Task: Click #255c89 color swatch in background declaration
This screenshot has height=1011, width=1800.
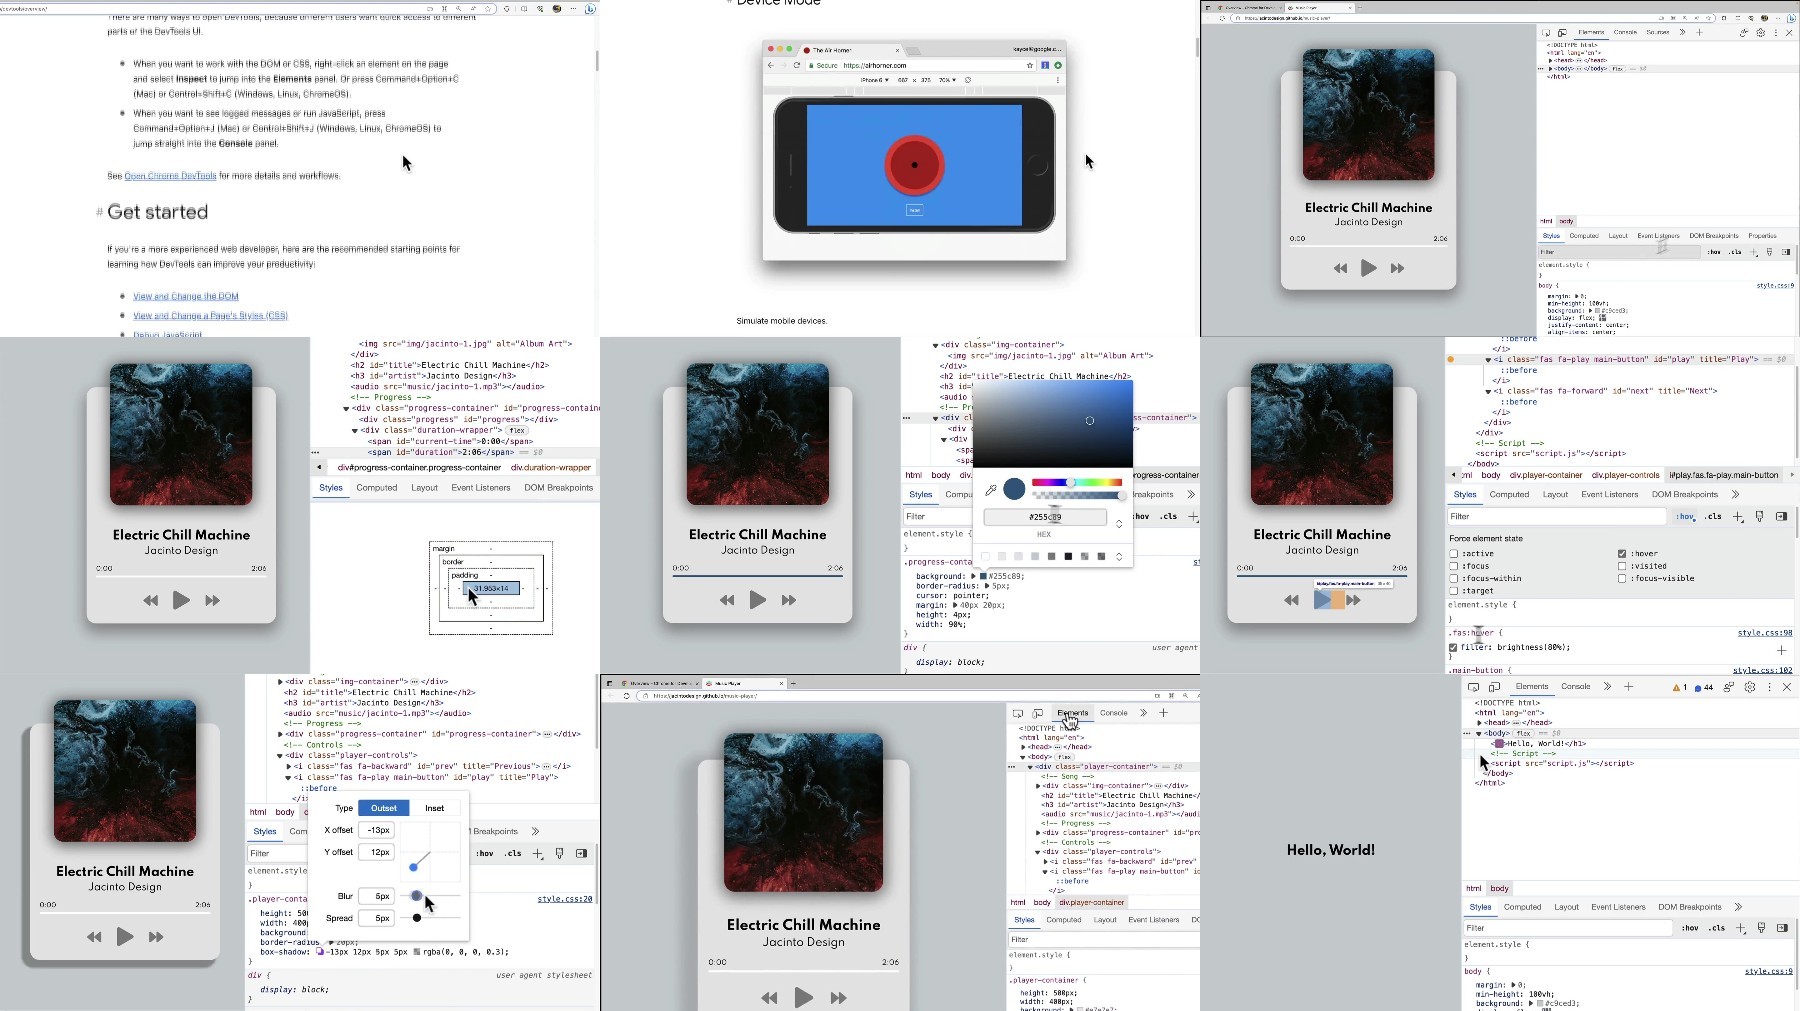Action: (x=983, y=576)
